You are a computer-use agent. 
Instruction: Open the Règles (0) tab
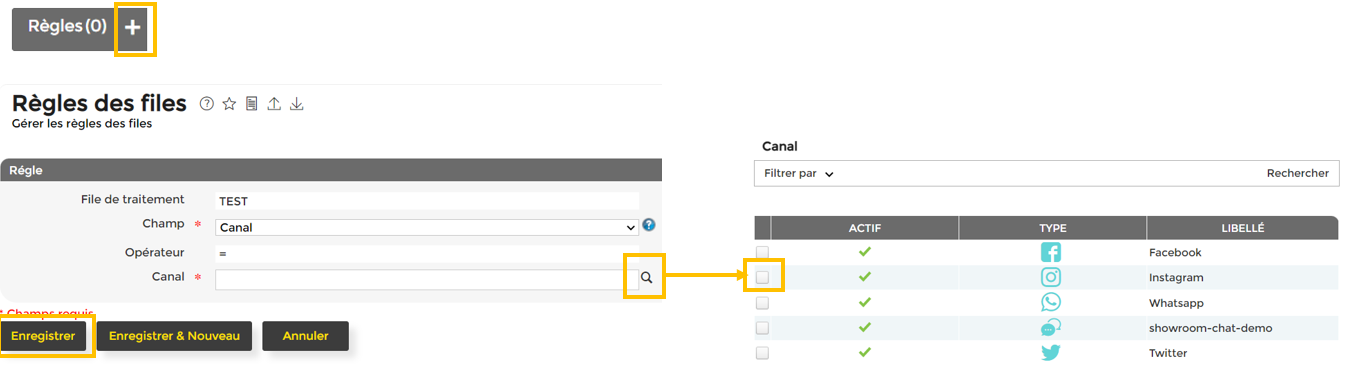pyautogui.click(x=65, y=28)
